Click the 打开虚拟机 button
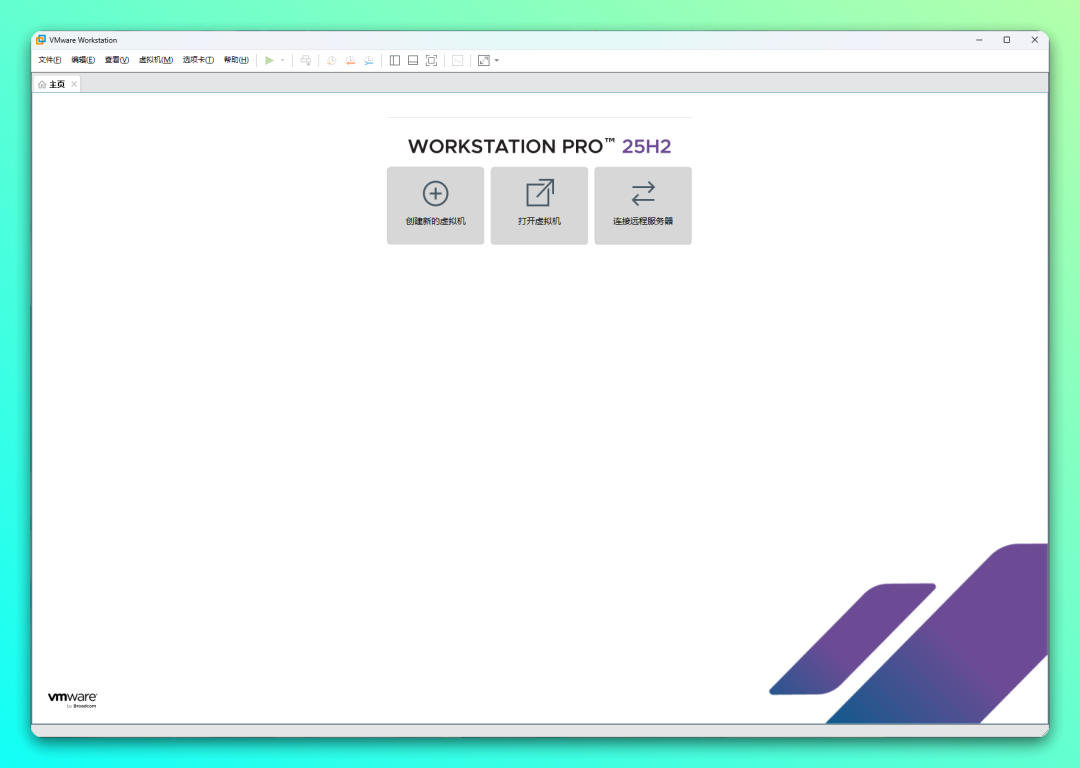 point(539,205)
